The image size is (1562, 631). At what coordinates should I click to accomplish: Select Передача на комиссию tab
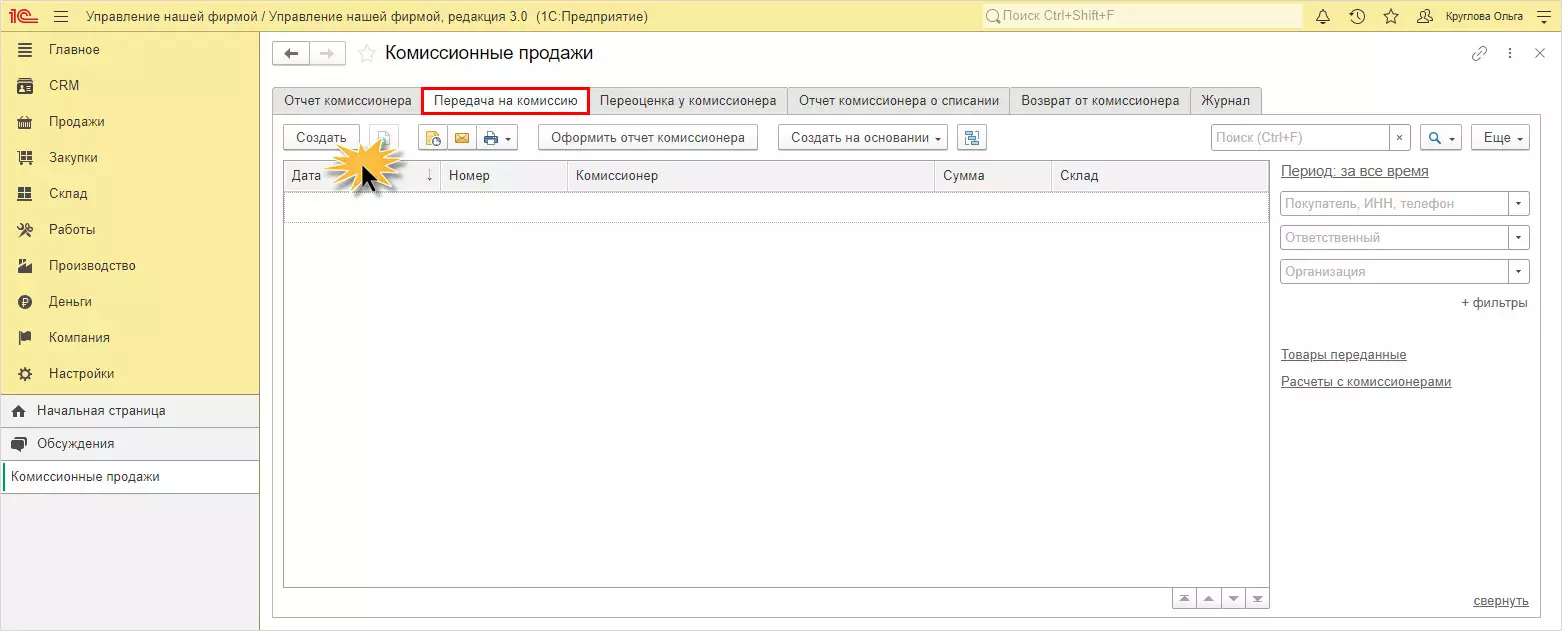[505, 100]
